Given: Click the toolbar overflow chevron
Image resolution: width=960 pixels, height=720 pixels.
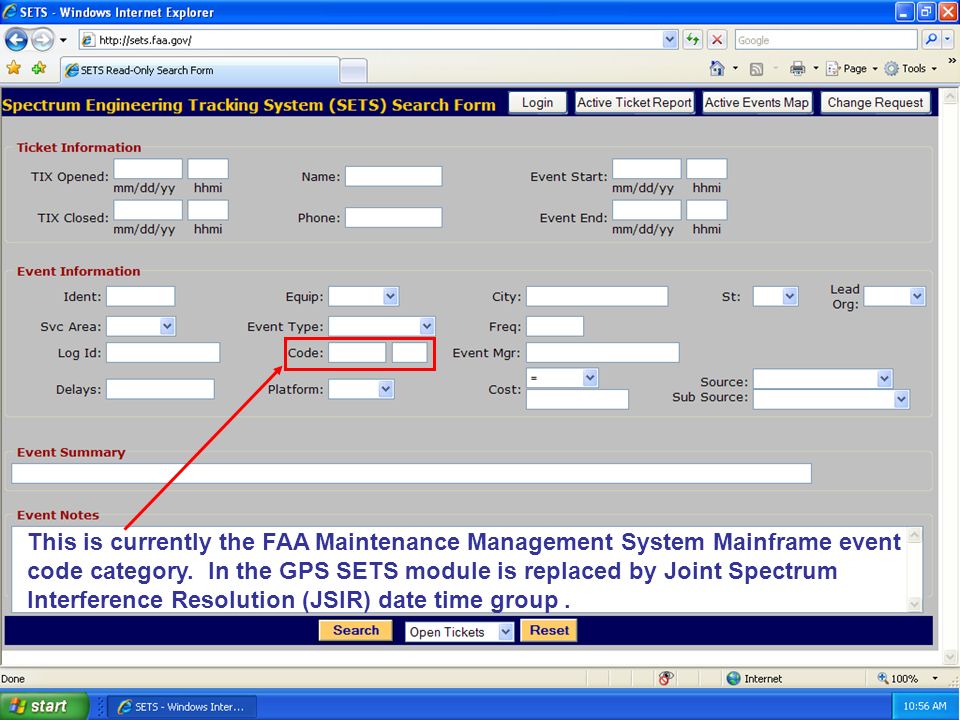Looking at the screenshot, I should (952, 61).
